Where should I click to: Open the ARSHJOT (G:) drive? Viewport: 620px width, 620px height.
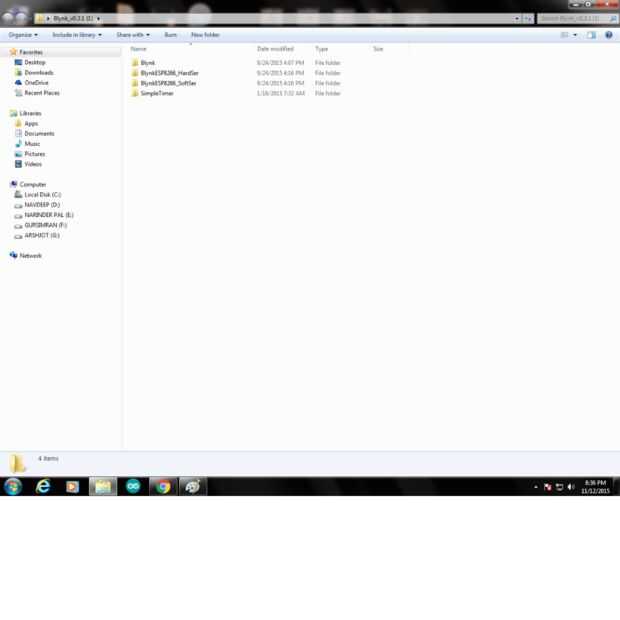pos(42,236)
